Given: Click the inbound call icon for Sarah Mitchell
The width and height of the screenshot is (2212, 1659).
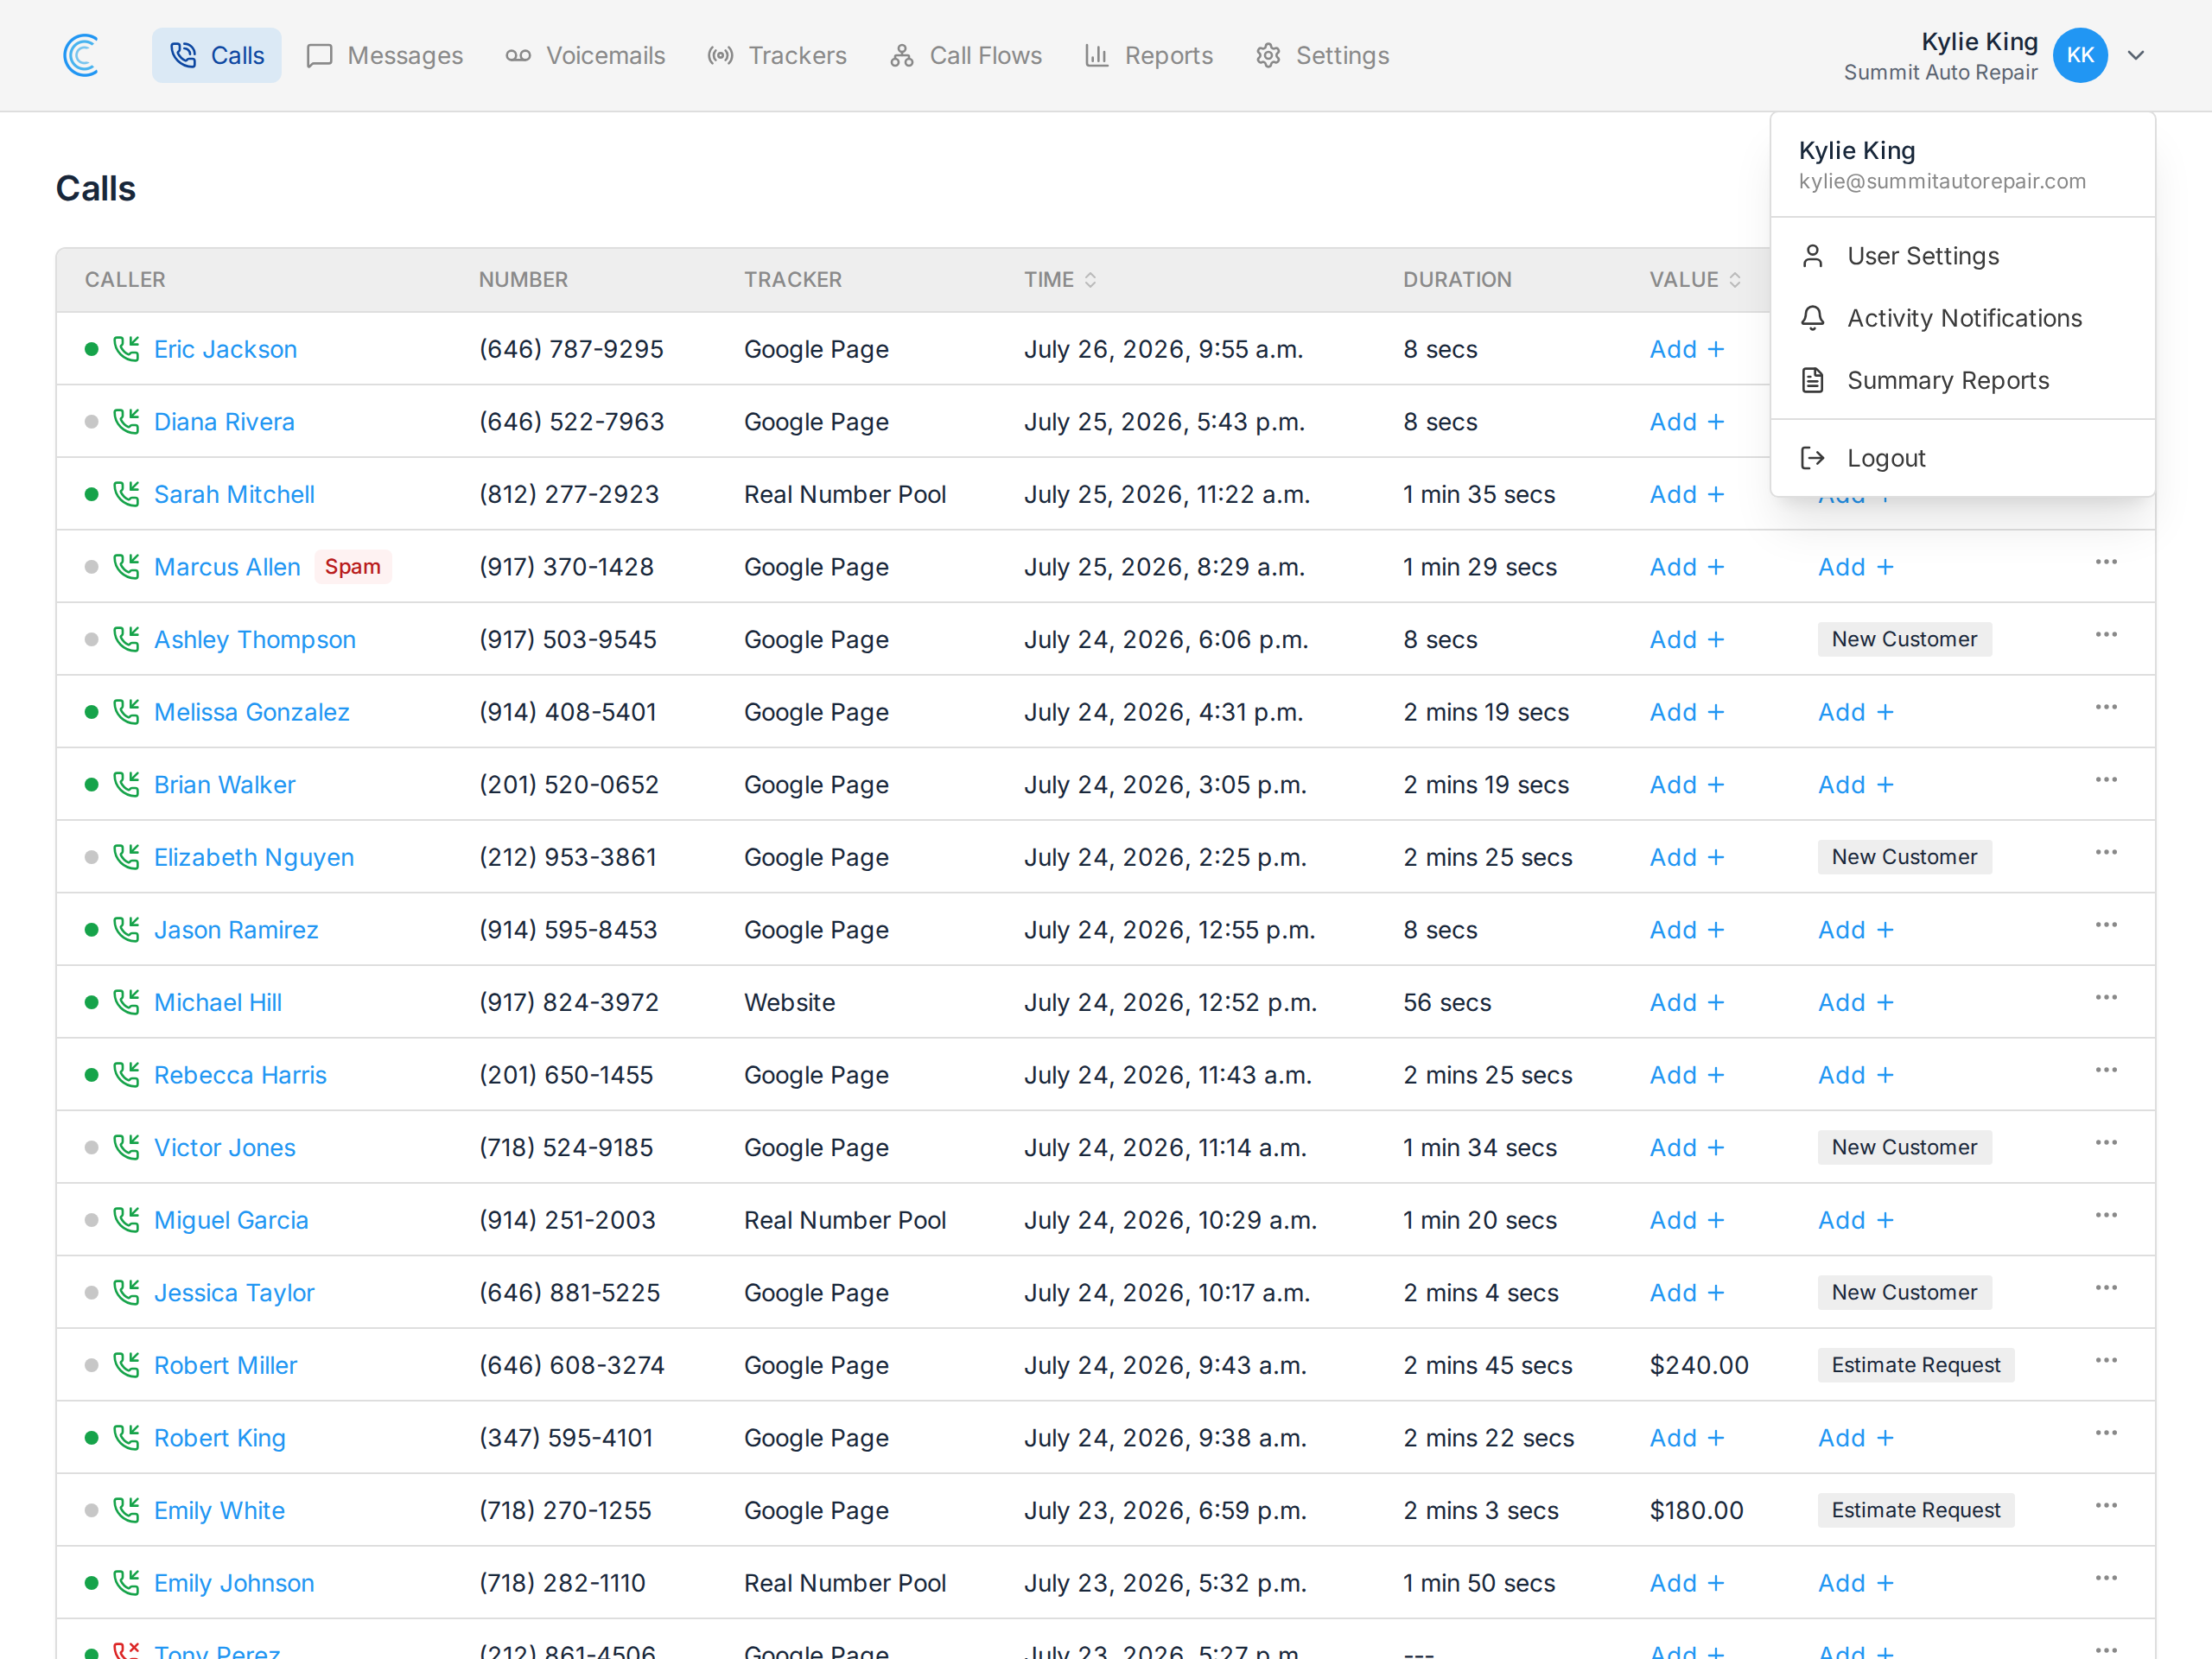Looking at the screenshot, I should click(x=126, y=494).
